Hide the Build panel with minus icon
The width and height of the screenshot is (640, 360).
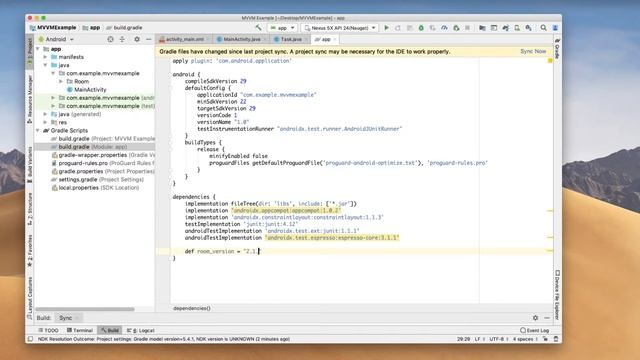[547, 318]
